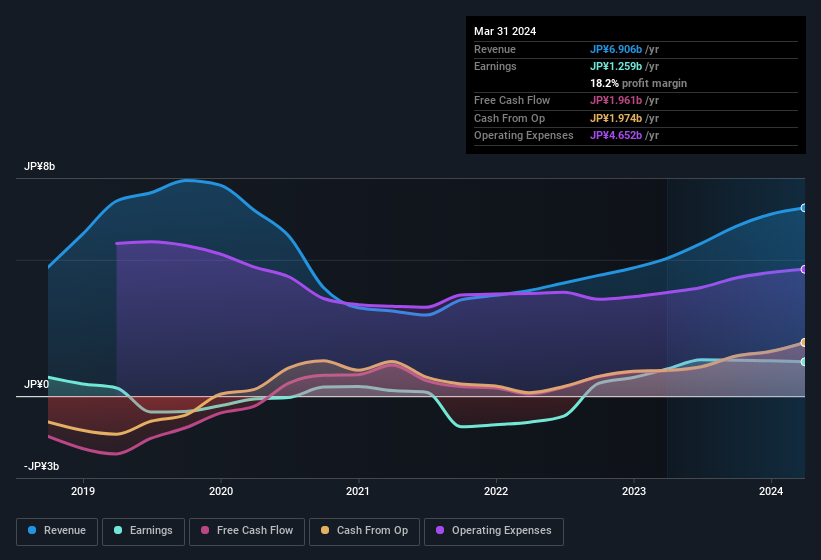Click the JP¥4.652b operating expenses value
The width and height of the screenshot is (821, 560).
[x=616, y=136]
